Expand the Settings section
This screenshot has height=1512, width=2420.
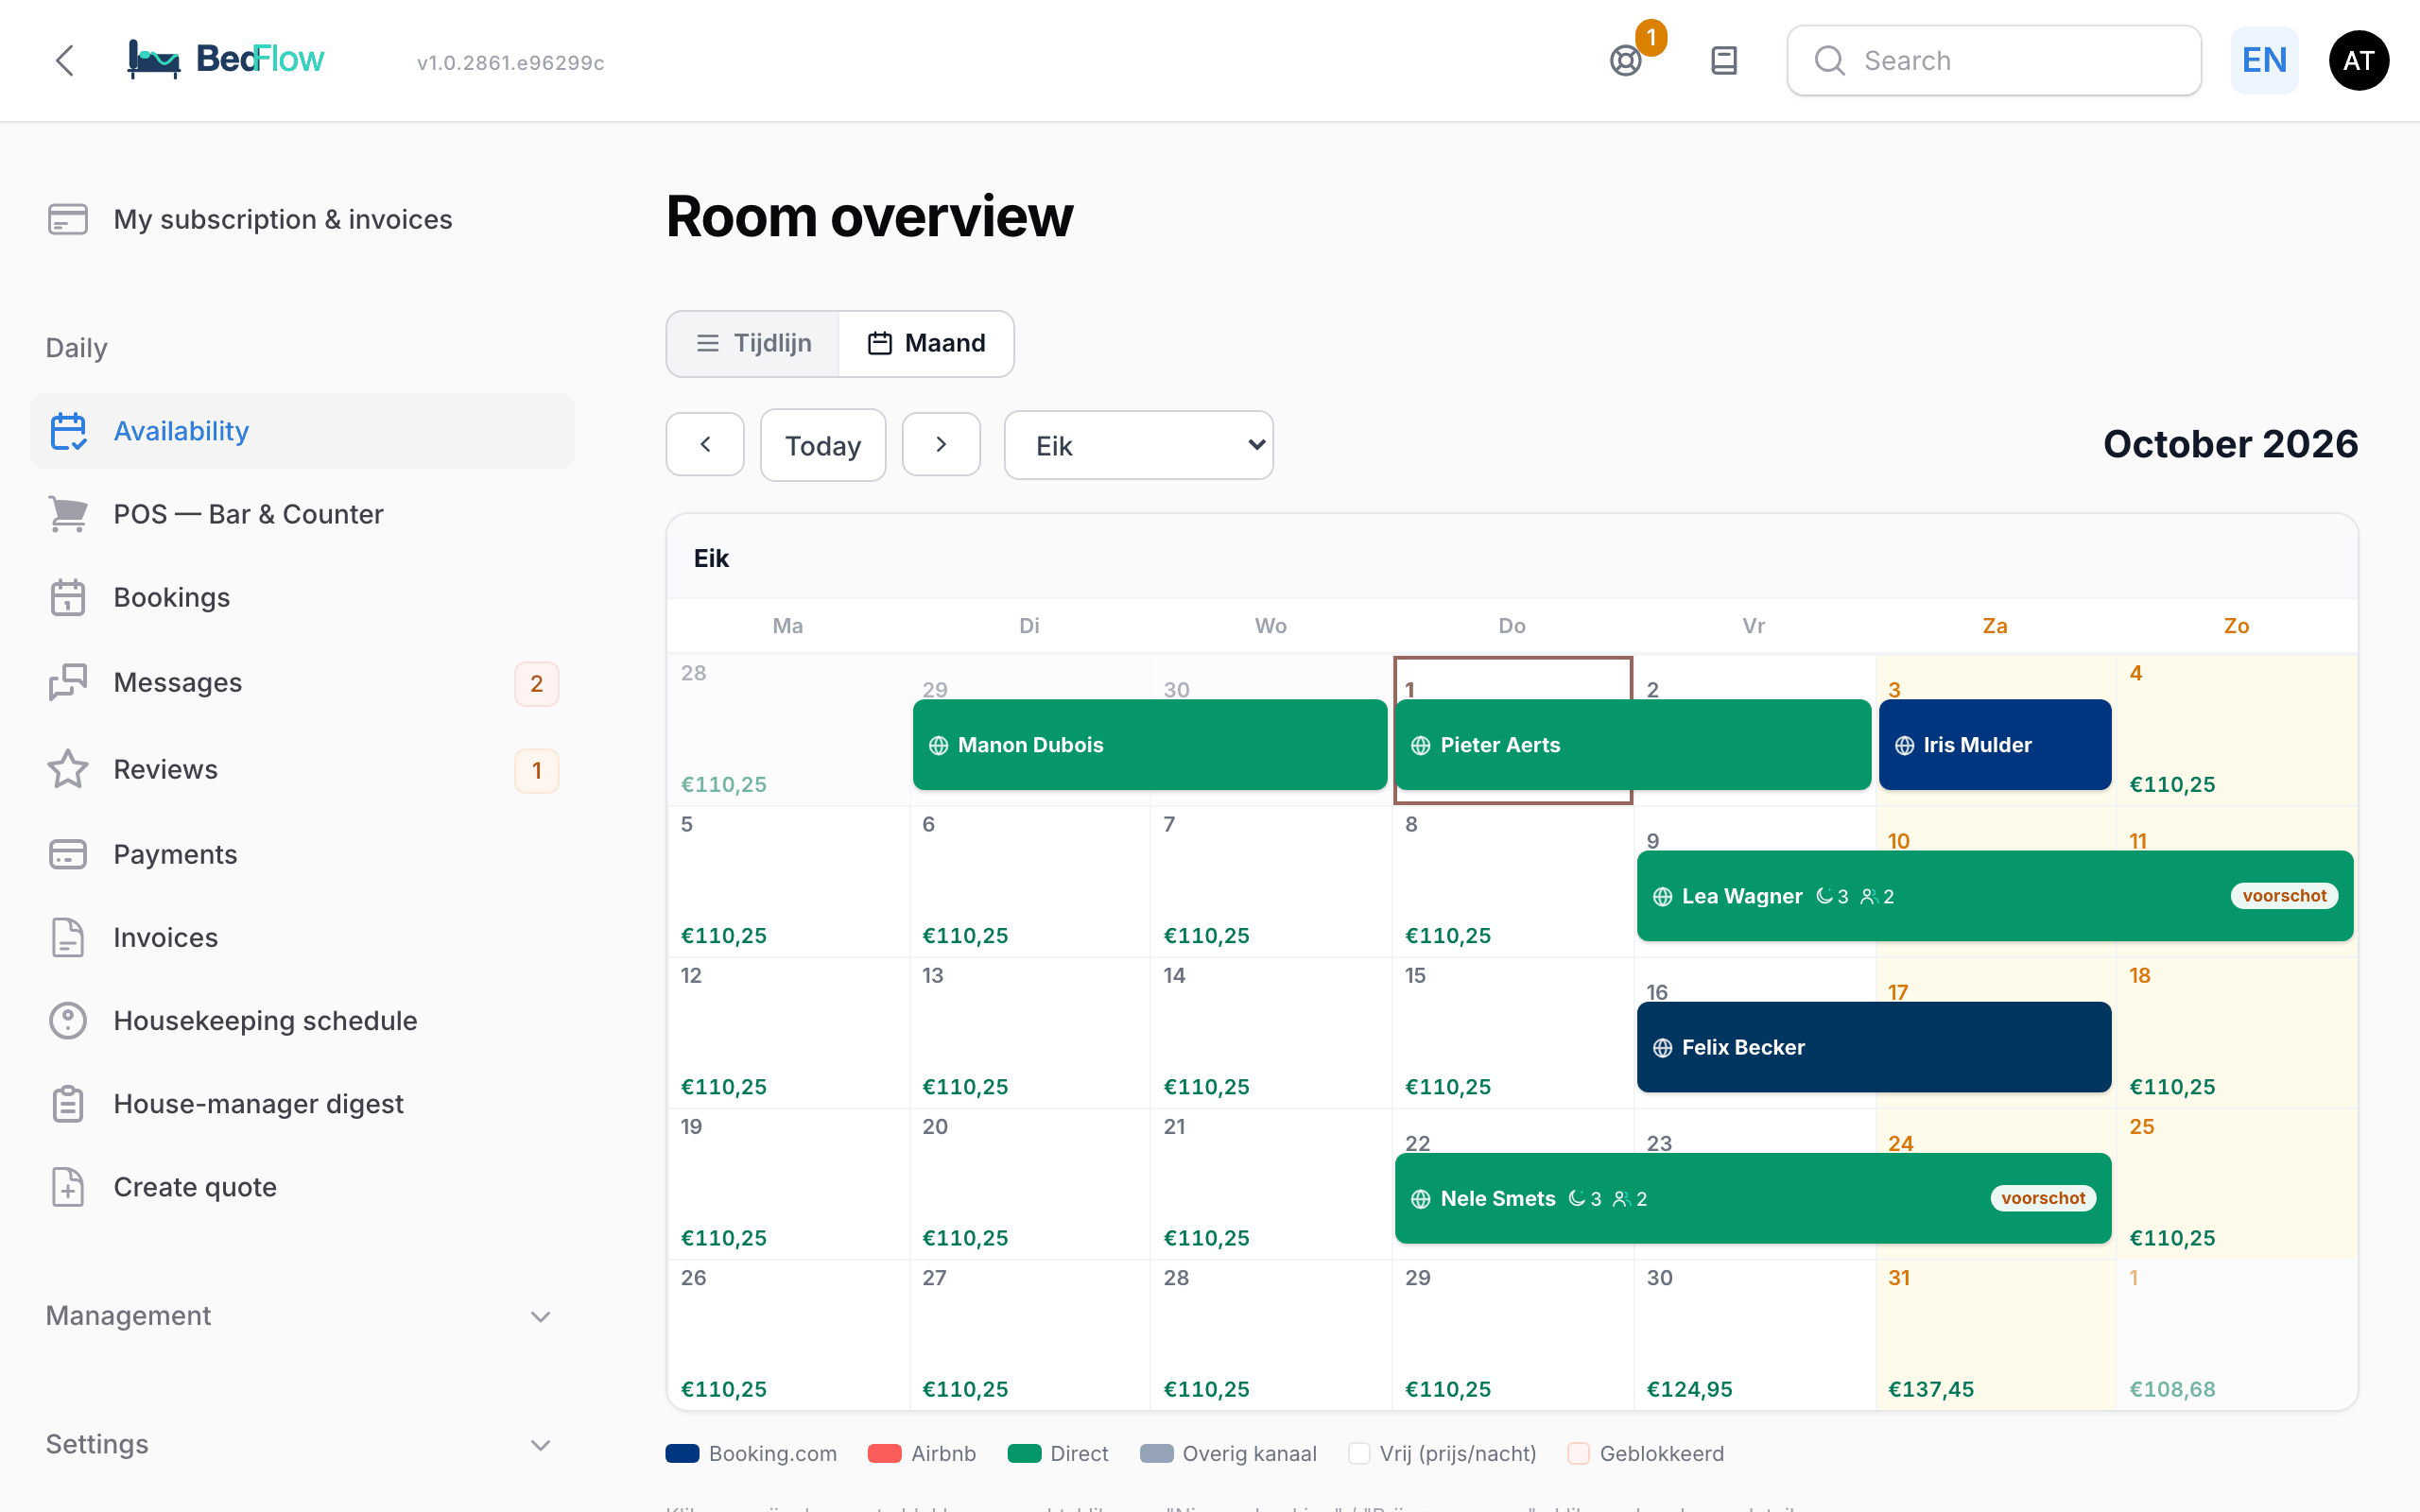[x=300, y=1444]
